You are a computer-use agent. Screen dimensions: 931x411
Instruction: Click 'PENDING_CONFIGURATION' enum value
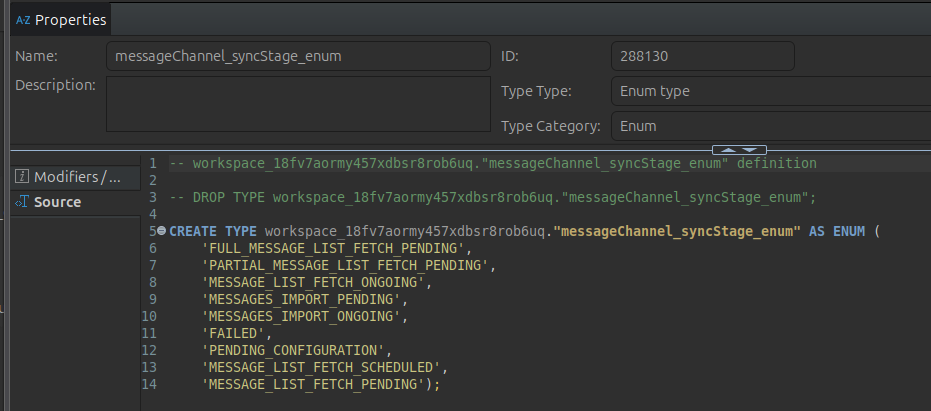click(295, 350)
